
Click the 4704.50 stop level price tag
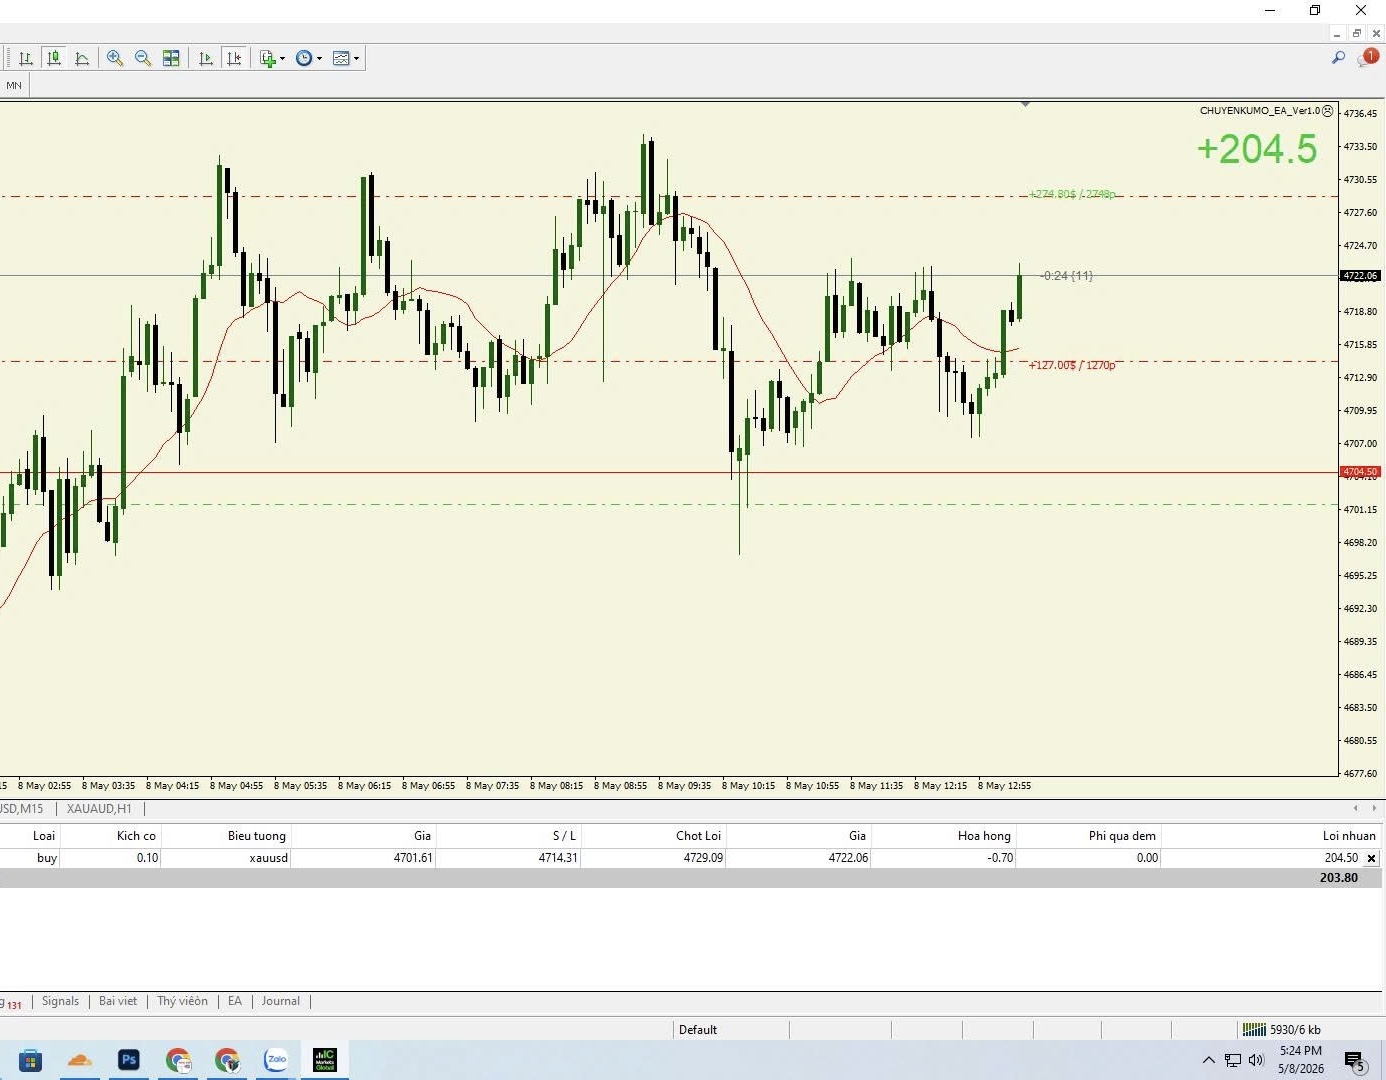tap(1360, 472)
